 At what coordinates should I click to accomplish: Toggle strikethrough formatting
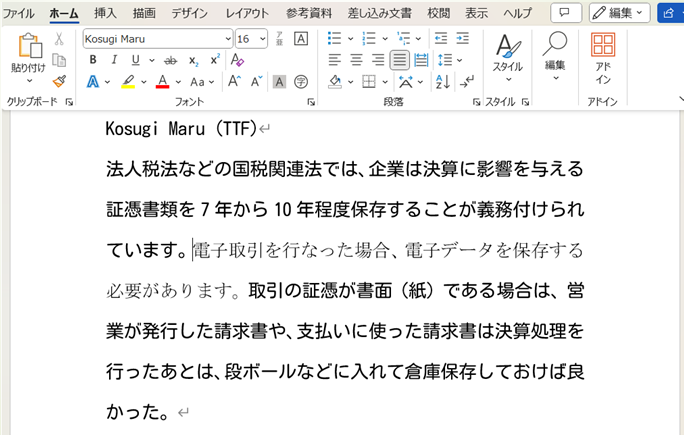pyautogui.click(x=170, y=60)
